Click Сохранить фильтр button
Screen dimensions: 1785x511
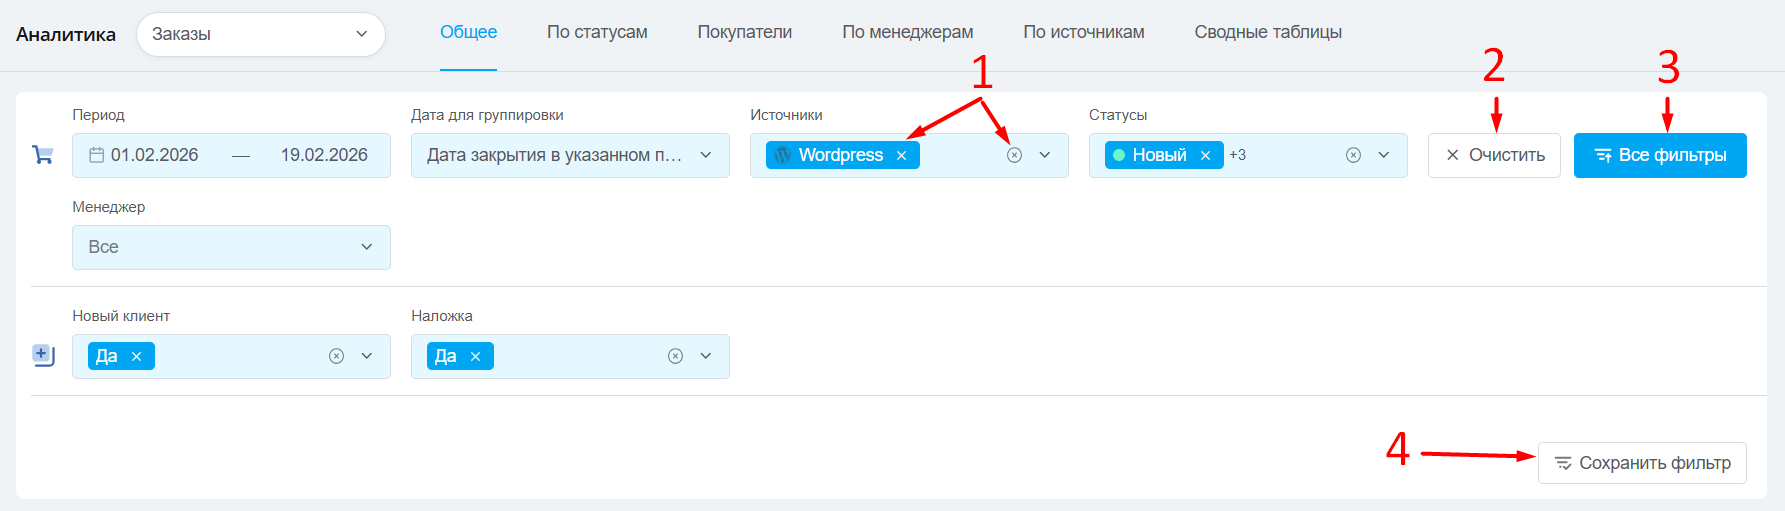1641,463
